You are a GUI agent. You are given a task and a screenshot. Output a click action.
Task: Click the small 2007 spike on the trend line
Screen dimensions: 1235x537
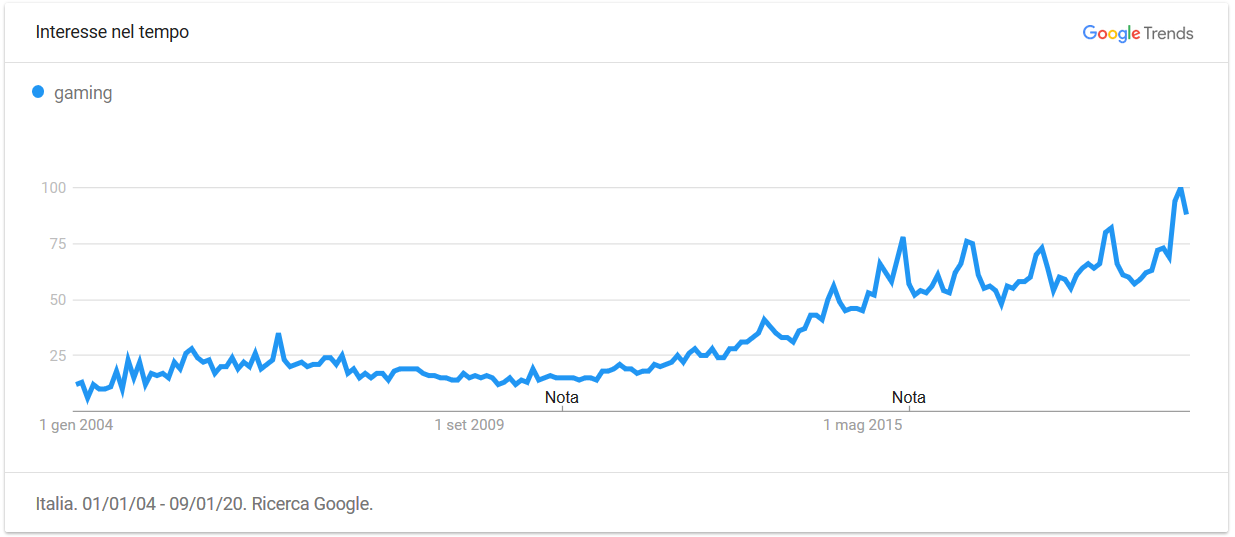tap(278, 335)
